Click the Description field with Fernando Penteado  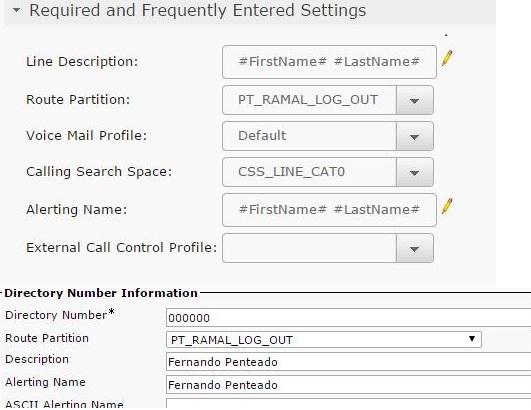click(348, 362)
